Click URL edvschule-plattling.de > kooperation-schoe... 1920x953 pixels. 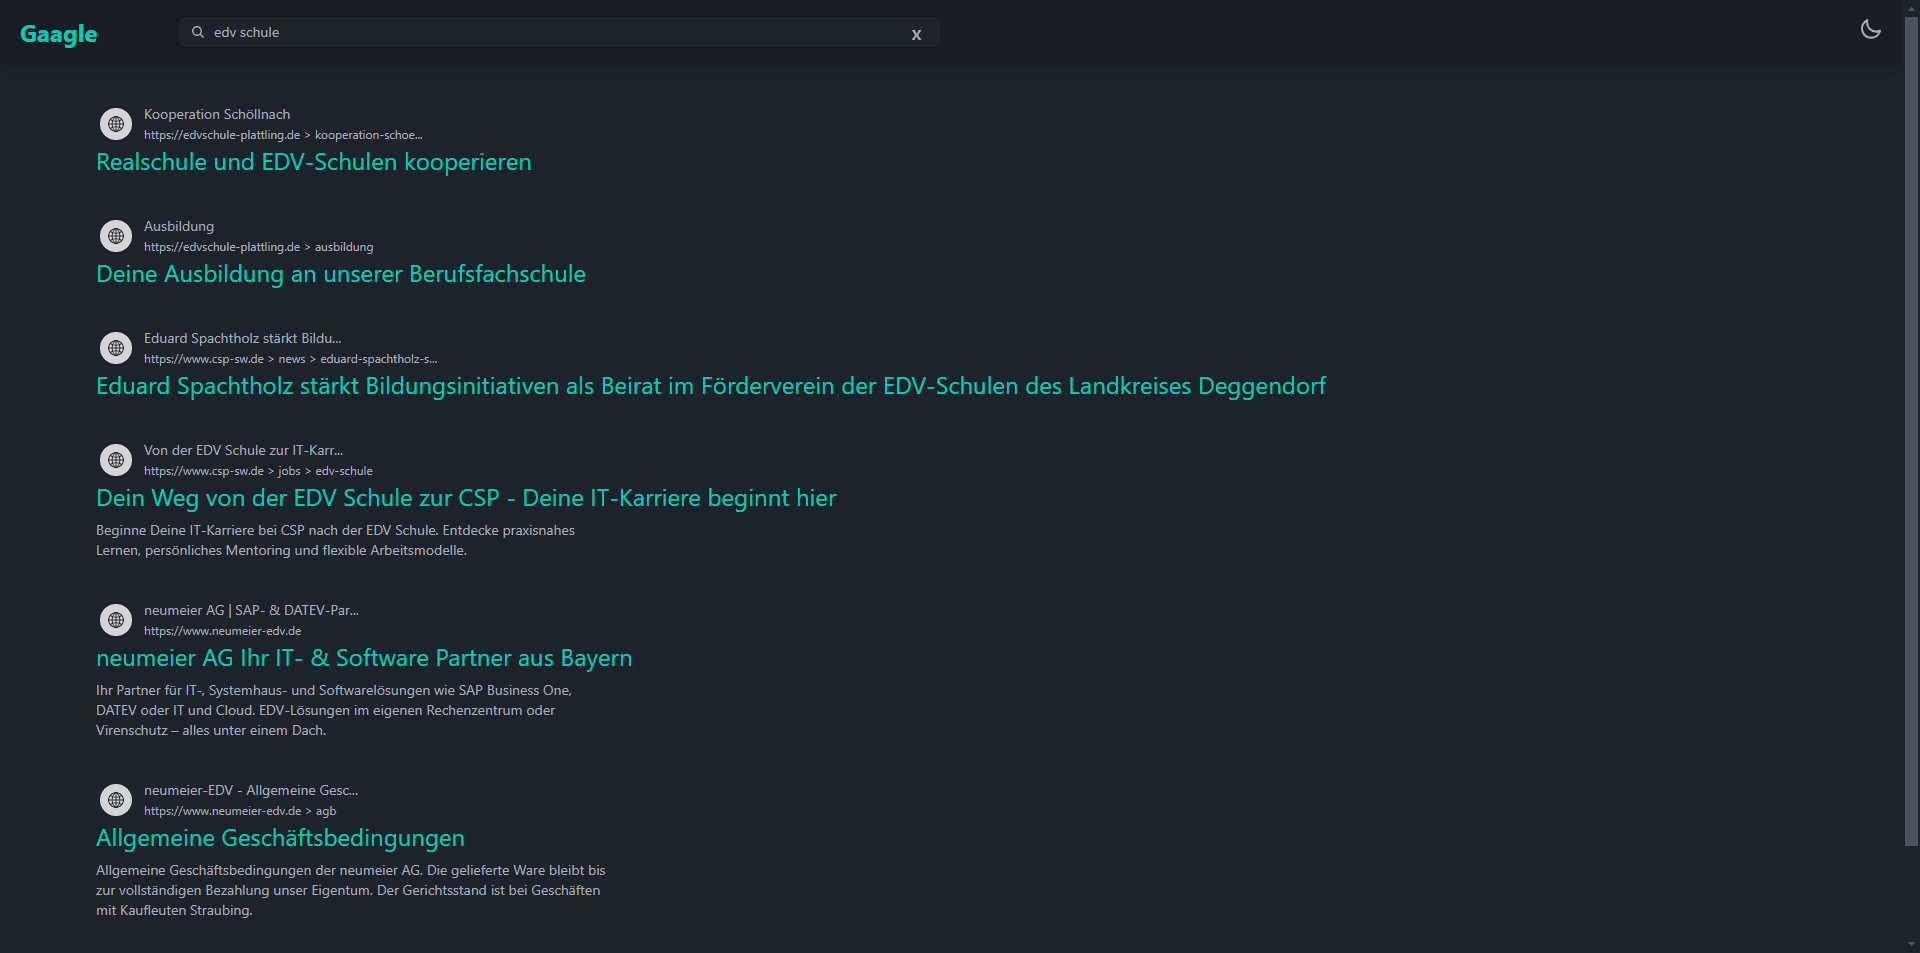(283, 135)
